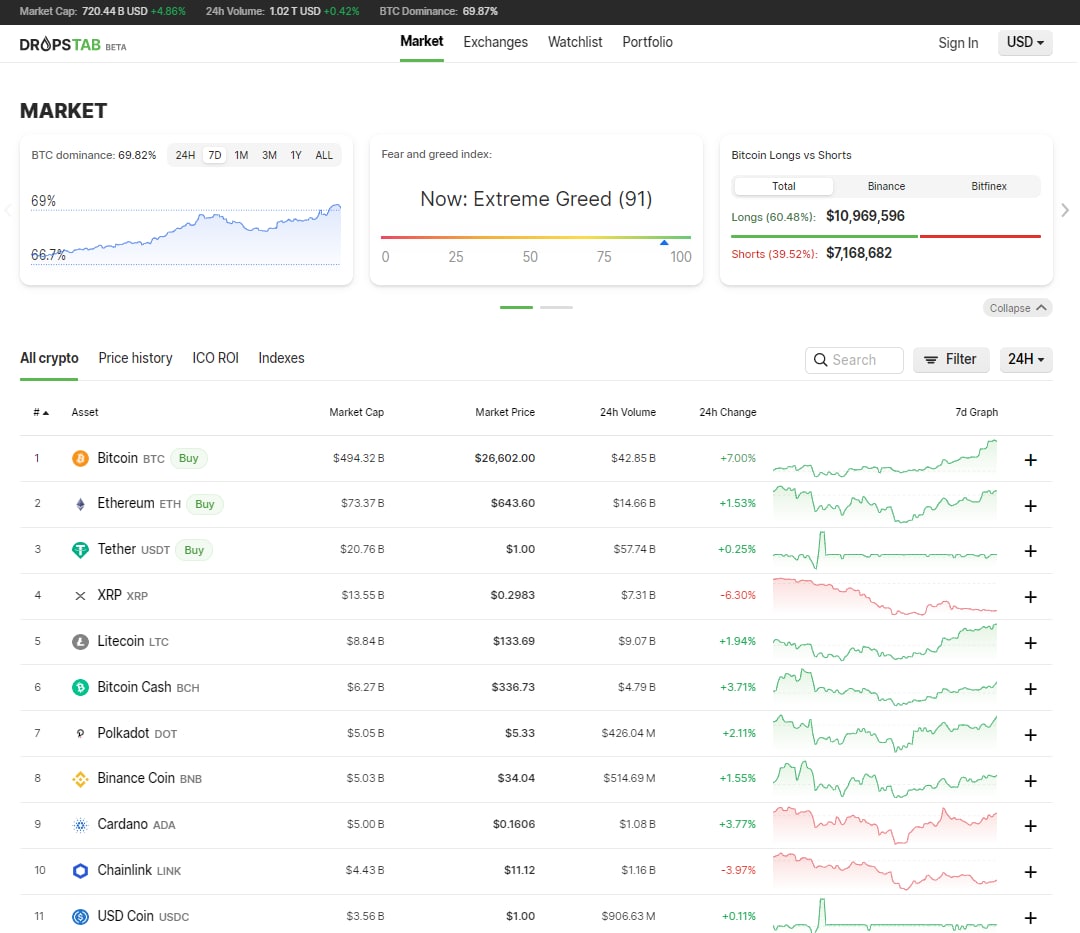
Task: Add Litecoin to watchlist with plus icon
Action: tap(1030, 643)
